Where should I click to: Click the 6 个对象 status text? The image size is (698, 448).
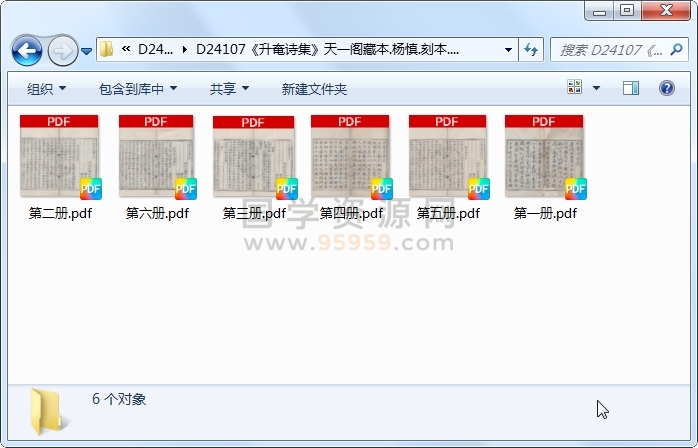click(119, 399)
